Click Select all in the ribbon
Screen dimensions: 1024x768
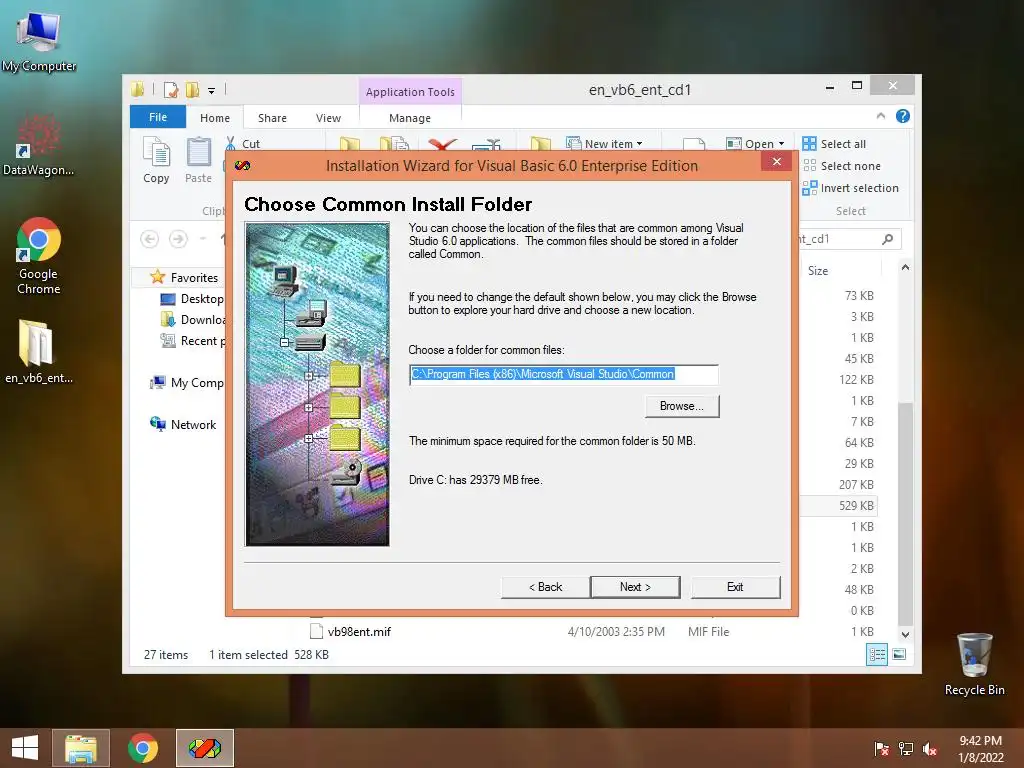pyautogui.click(x=834, y=144)
